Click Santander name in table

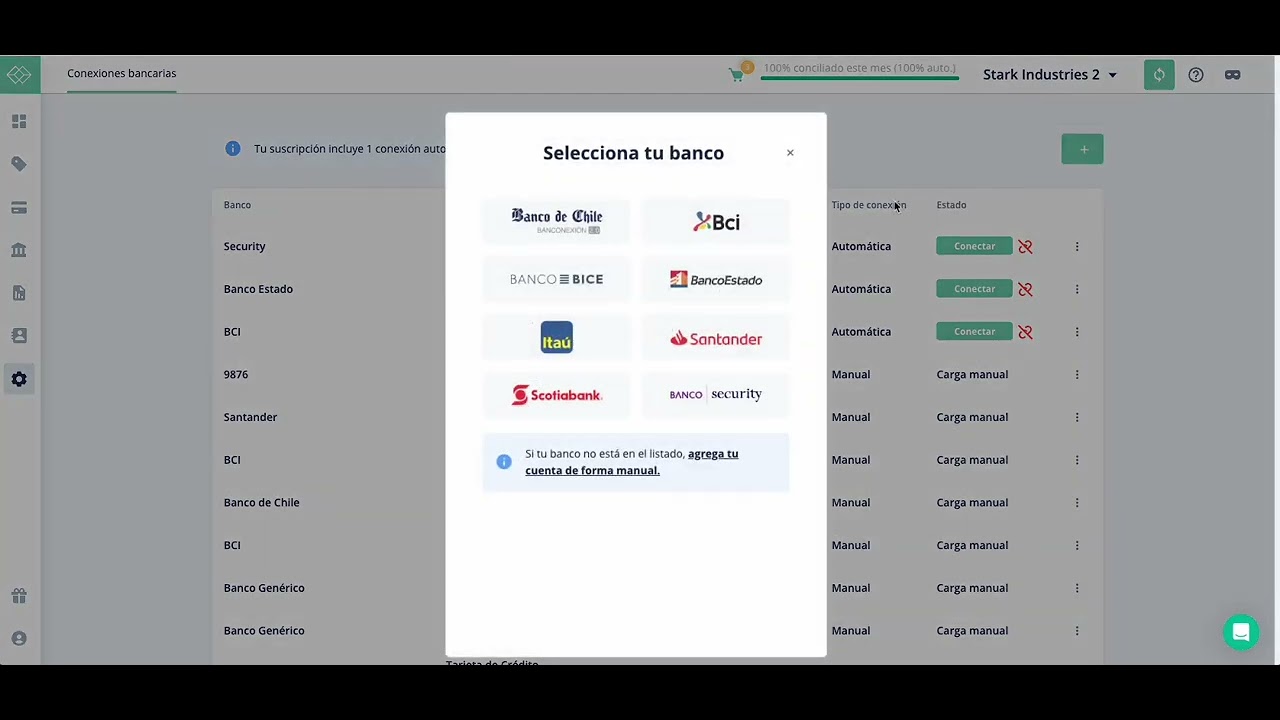(250, 417)
